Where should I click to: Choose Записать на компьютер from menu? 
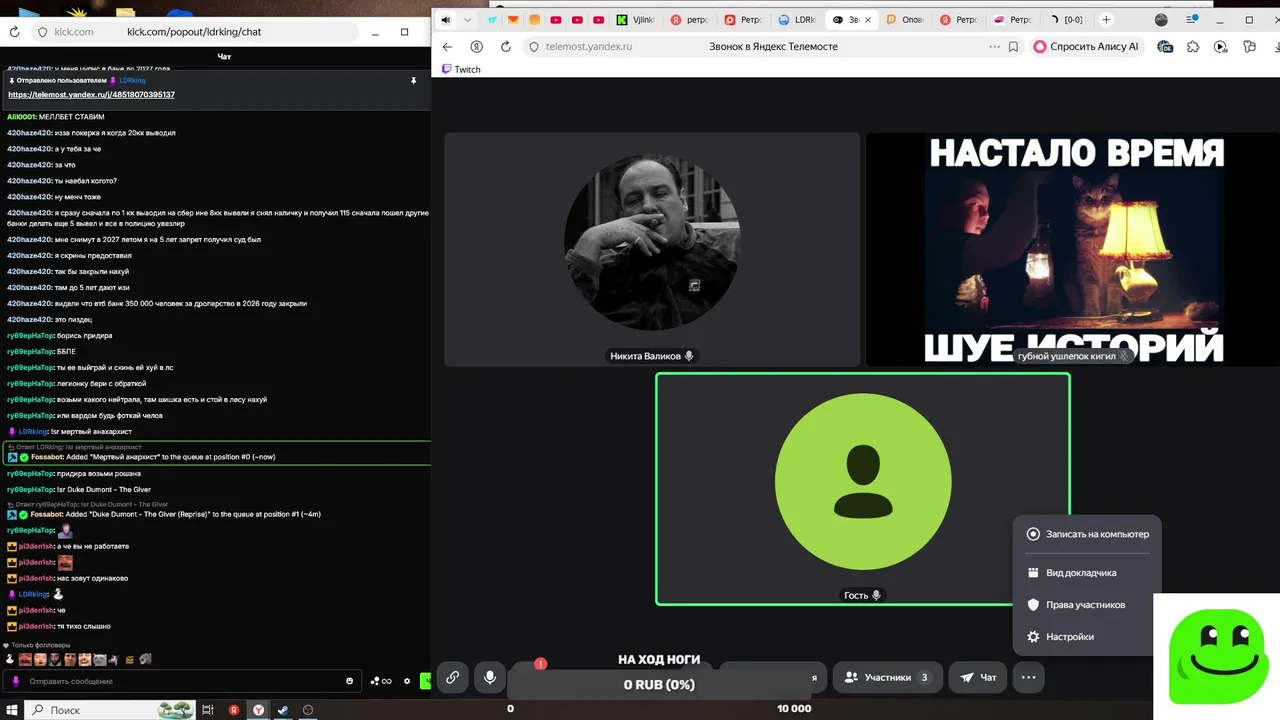tap(1087, 534)
